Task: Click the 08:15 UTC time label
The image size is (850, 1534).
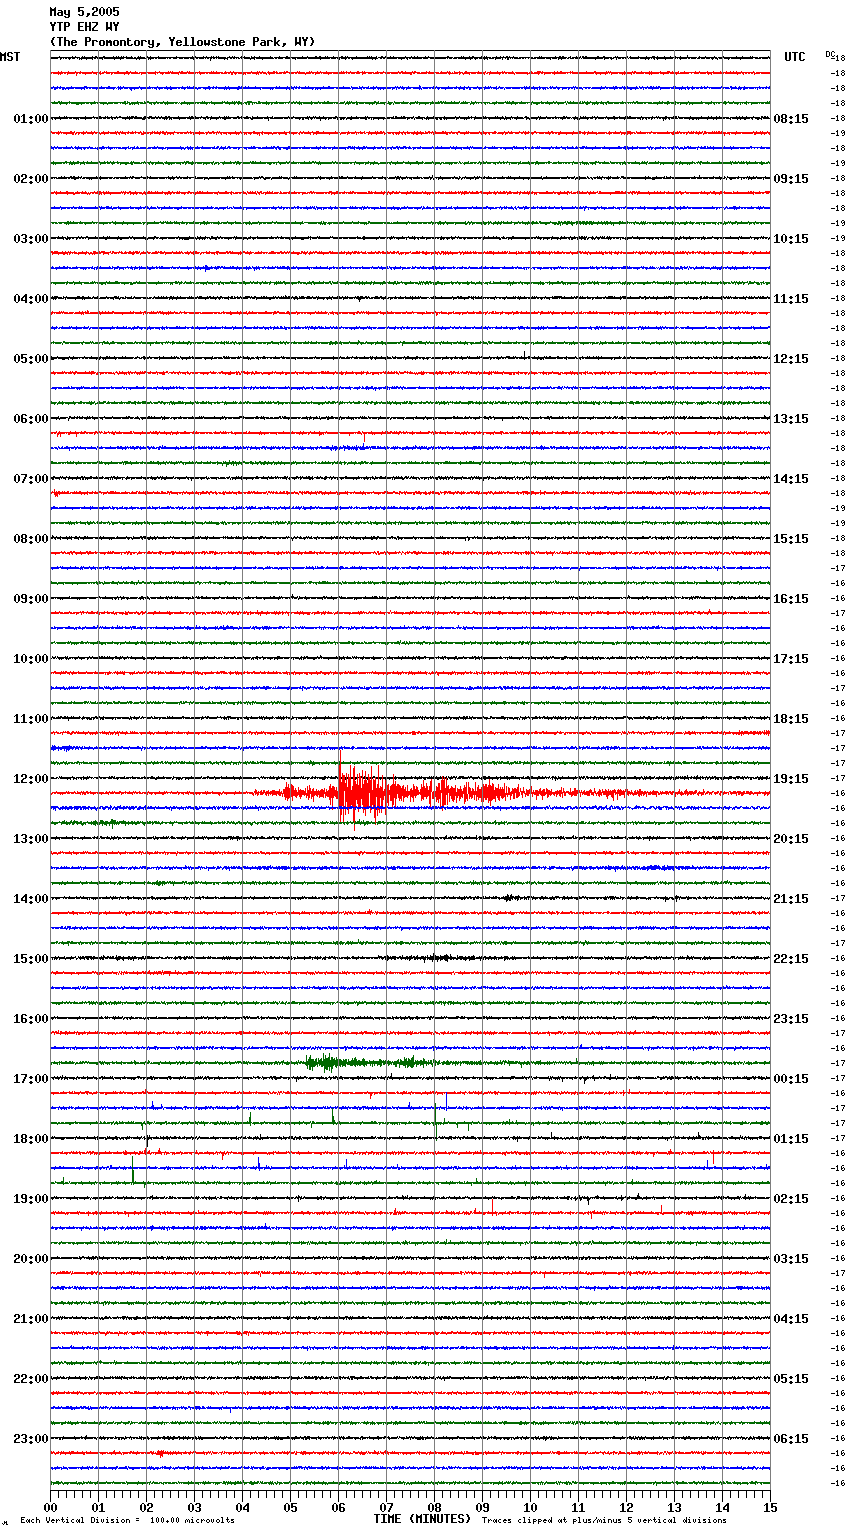Action: (791, 119)
